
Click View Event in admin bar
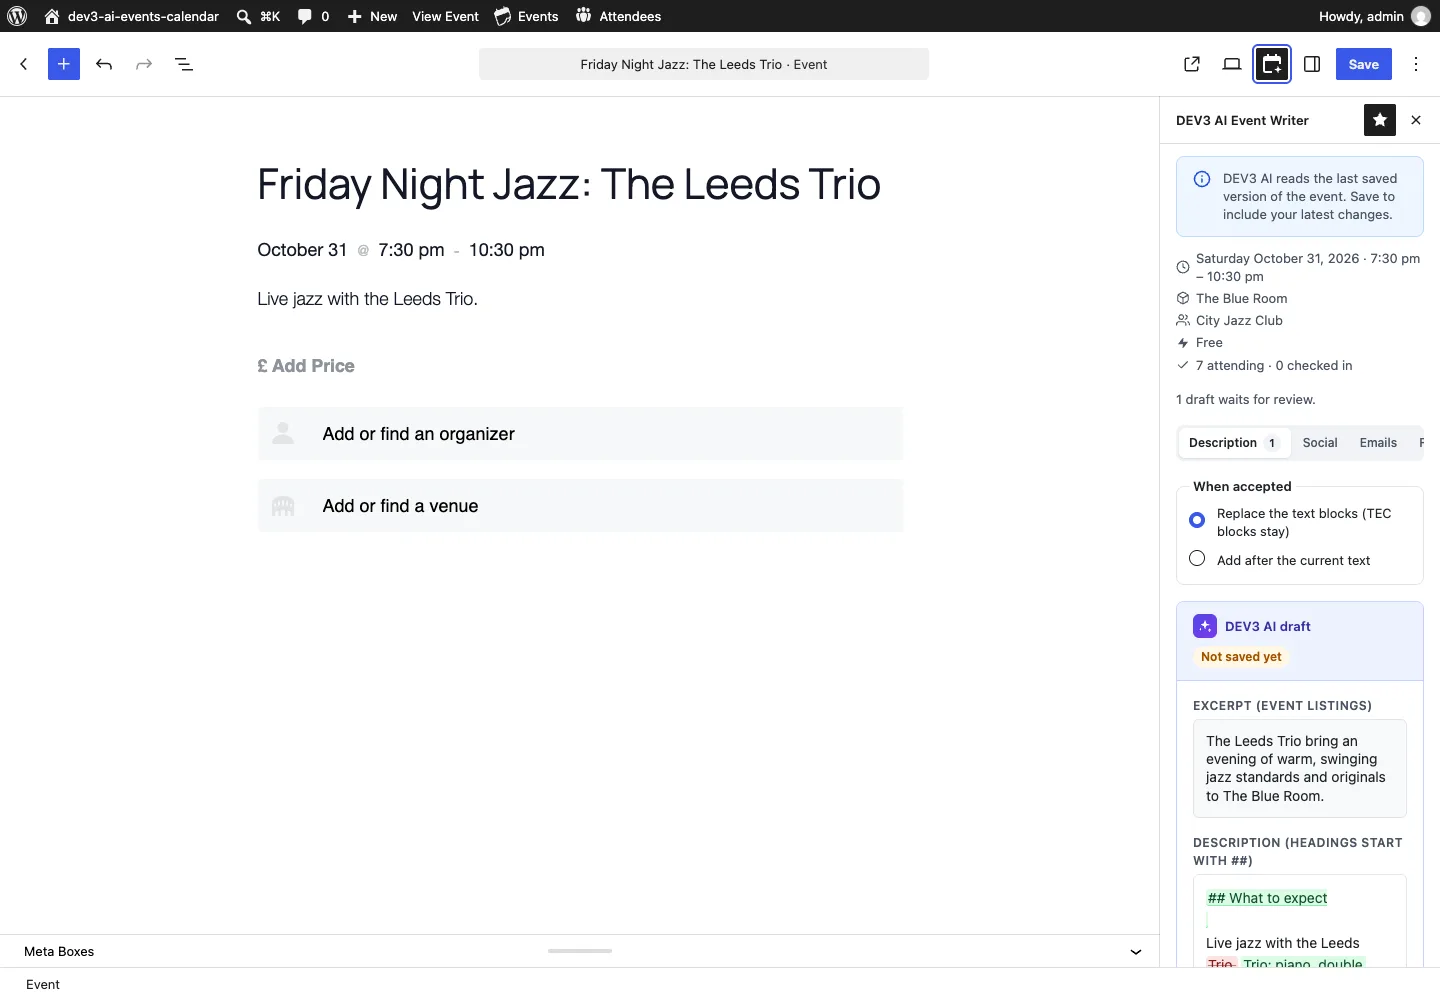(x=445, y=16)
